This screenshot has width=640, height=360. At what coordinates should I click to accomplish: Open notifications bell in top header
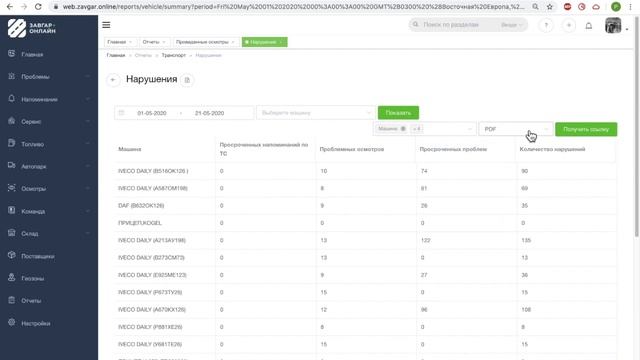(589, 26)
